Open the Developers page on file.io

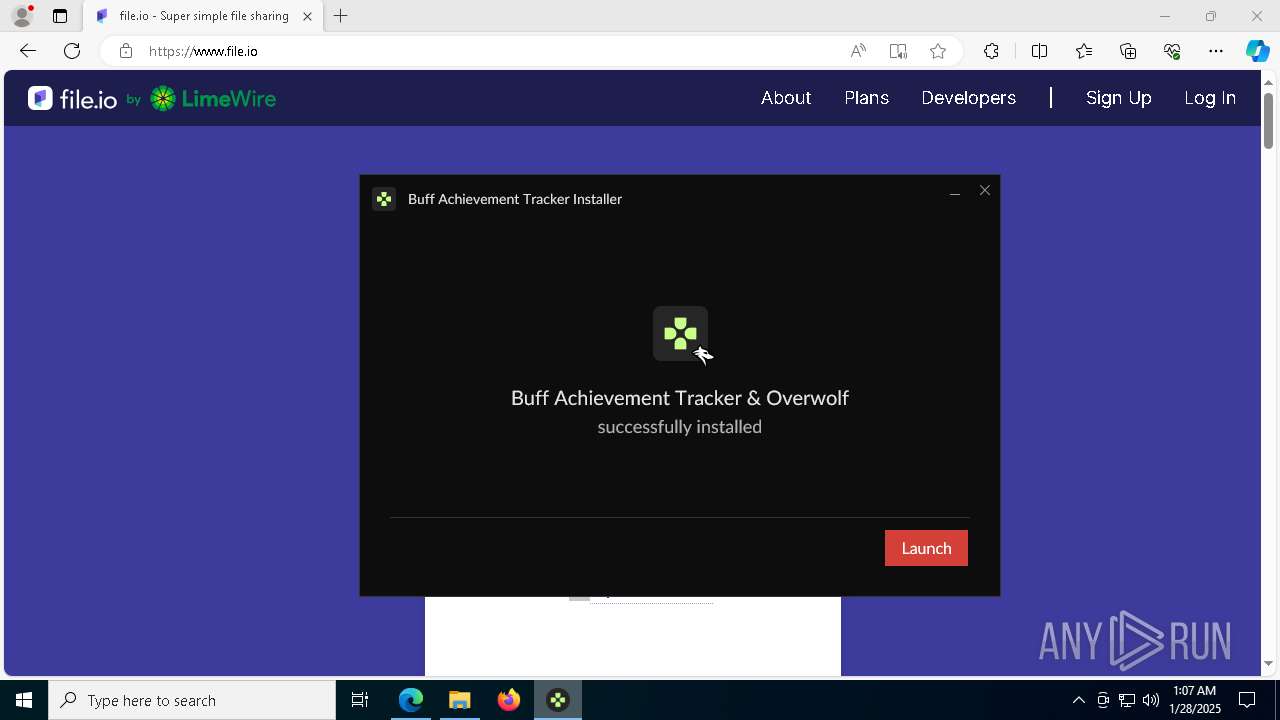[968, 98]
